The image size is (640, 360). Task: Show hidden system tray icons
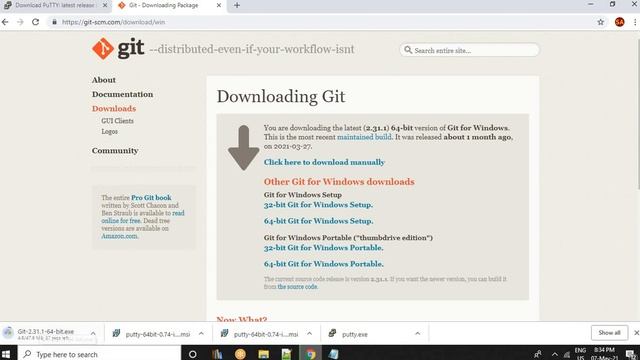[554, 354]
